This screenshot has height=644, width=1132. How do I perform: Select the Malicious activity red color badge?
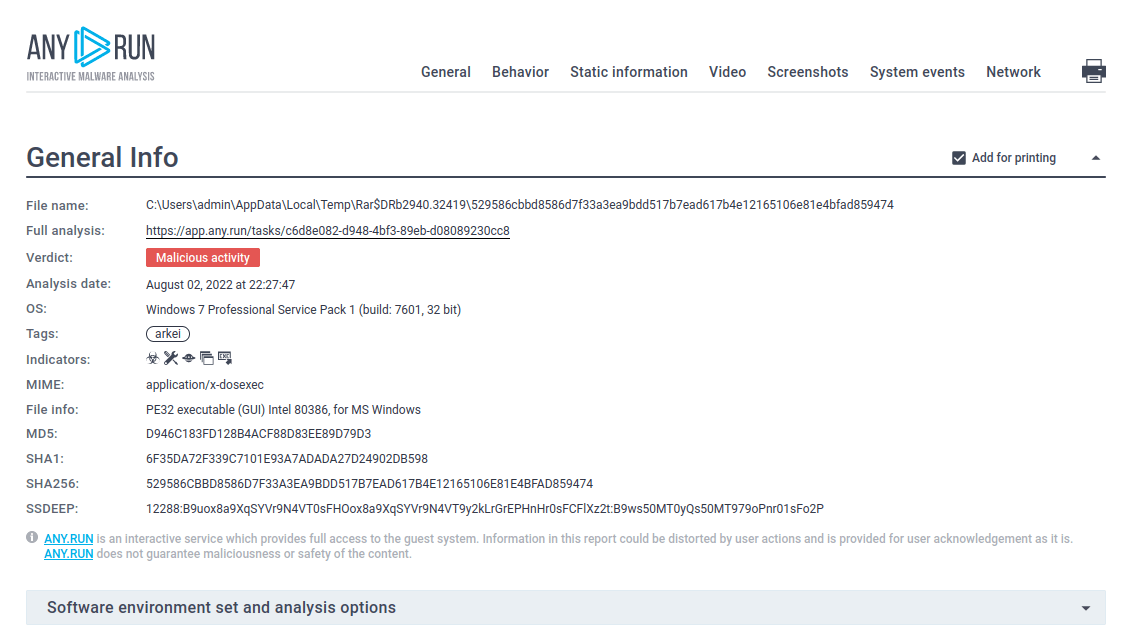click(202, 257)
